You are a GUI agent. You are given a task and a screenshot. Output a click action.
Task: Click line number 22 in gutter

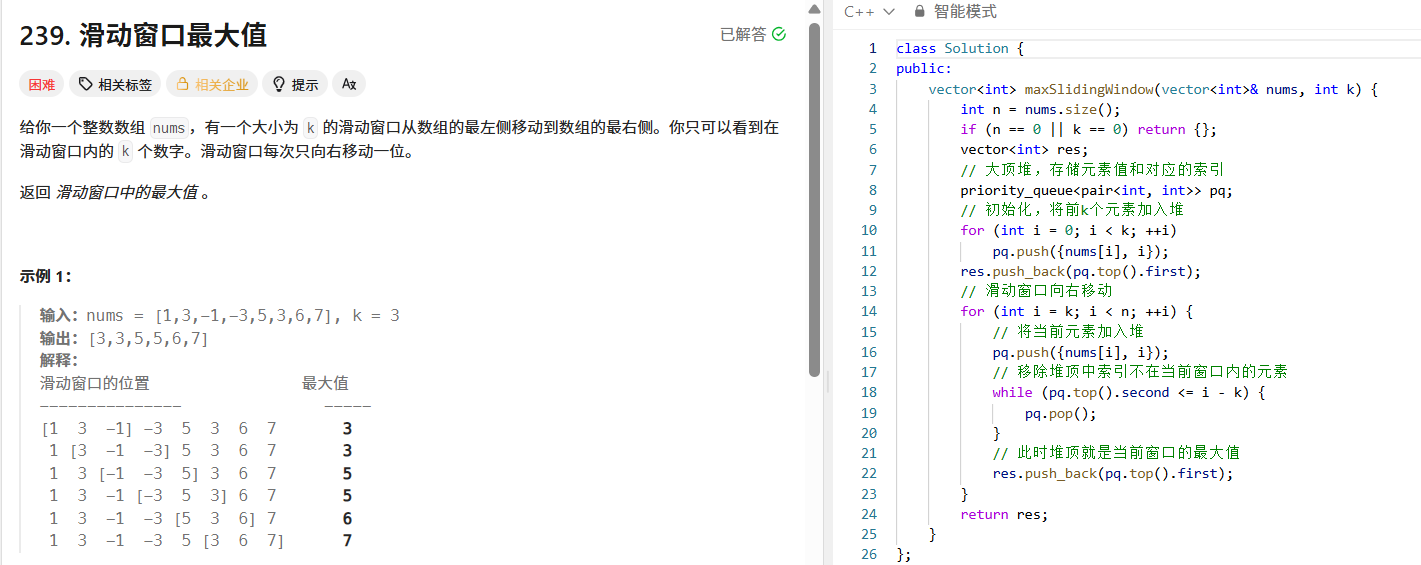868,473
